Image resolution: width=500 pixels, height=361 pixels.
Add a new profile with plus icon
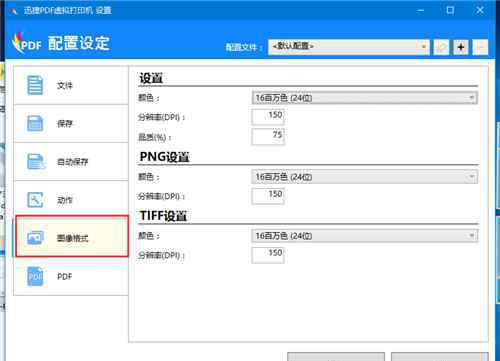click(461, 47)
